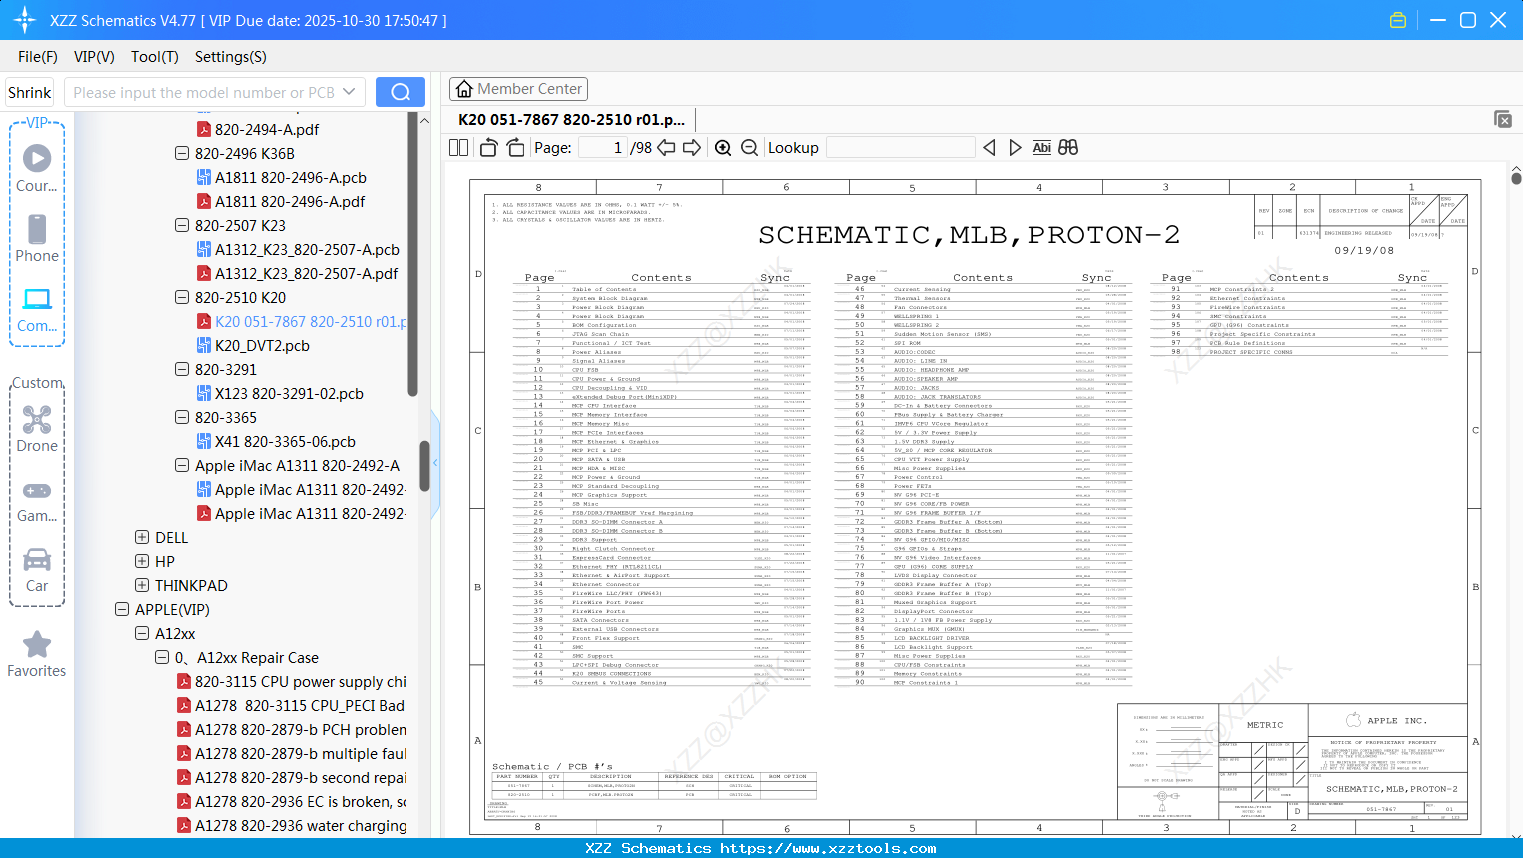Viewport: 1523px width, 858px height.
Task: Open the Car category
Action: point(37,570)
